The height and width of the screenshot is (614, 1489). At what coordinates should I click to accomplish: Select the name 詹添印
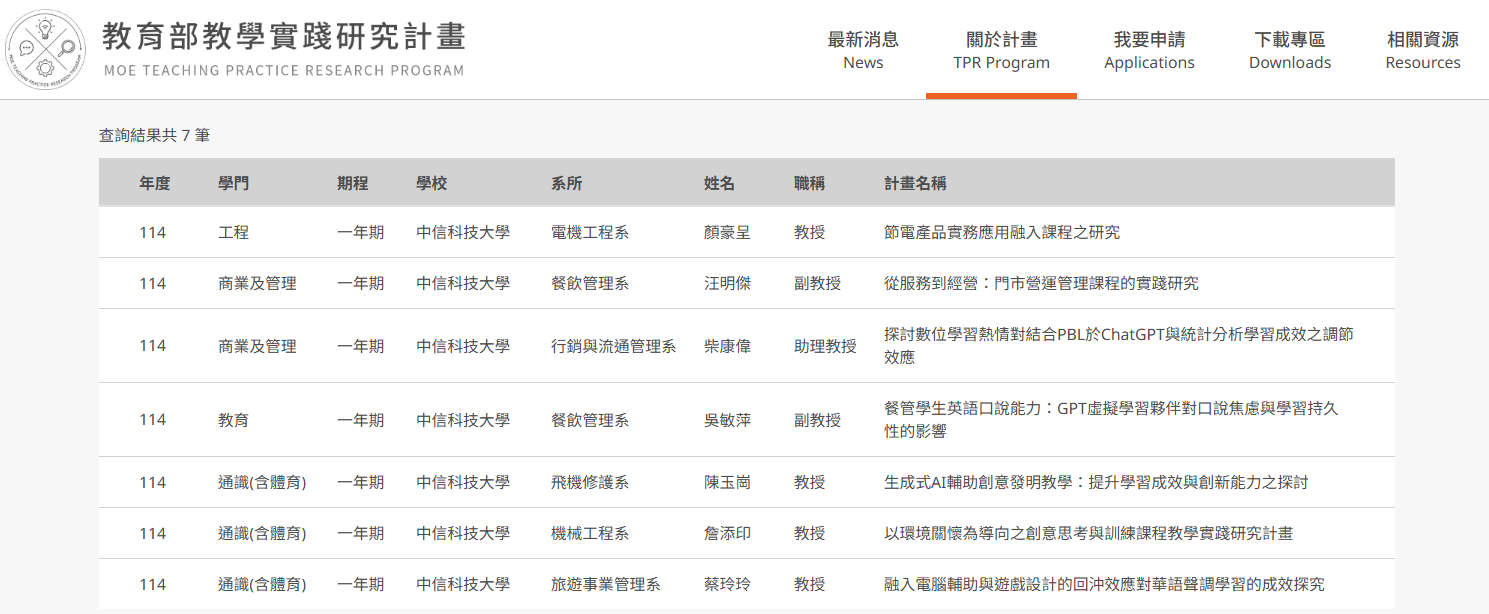point(727,533)
